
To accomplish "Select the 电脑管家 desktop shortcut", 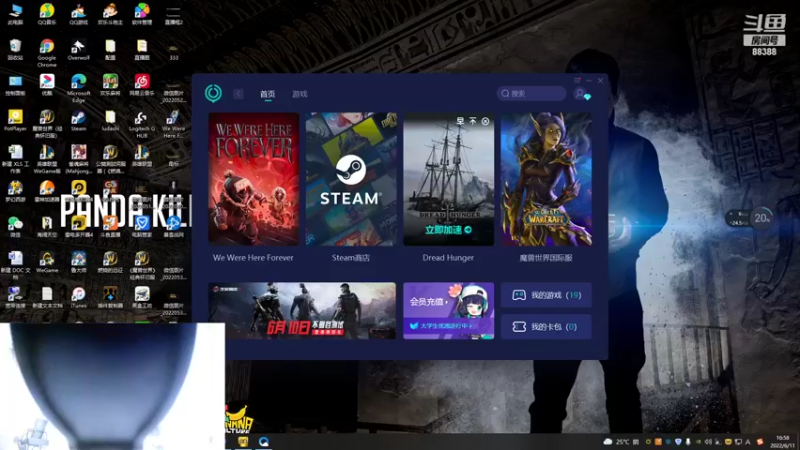I will (x=142, y=227).
